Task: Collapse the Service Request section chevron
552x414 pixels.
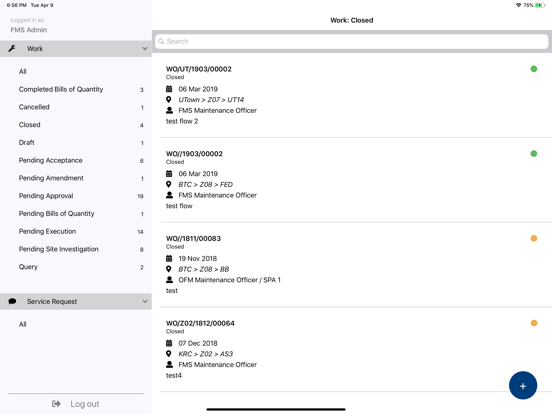Action: (145, 301)
